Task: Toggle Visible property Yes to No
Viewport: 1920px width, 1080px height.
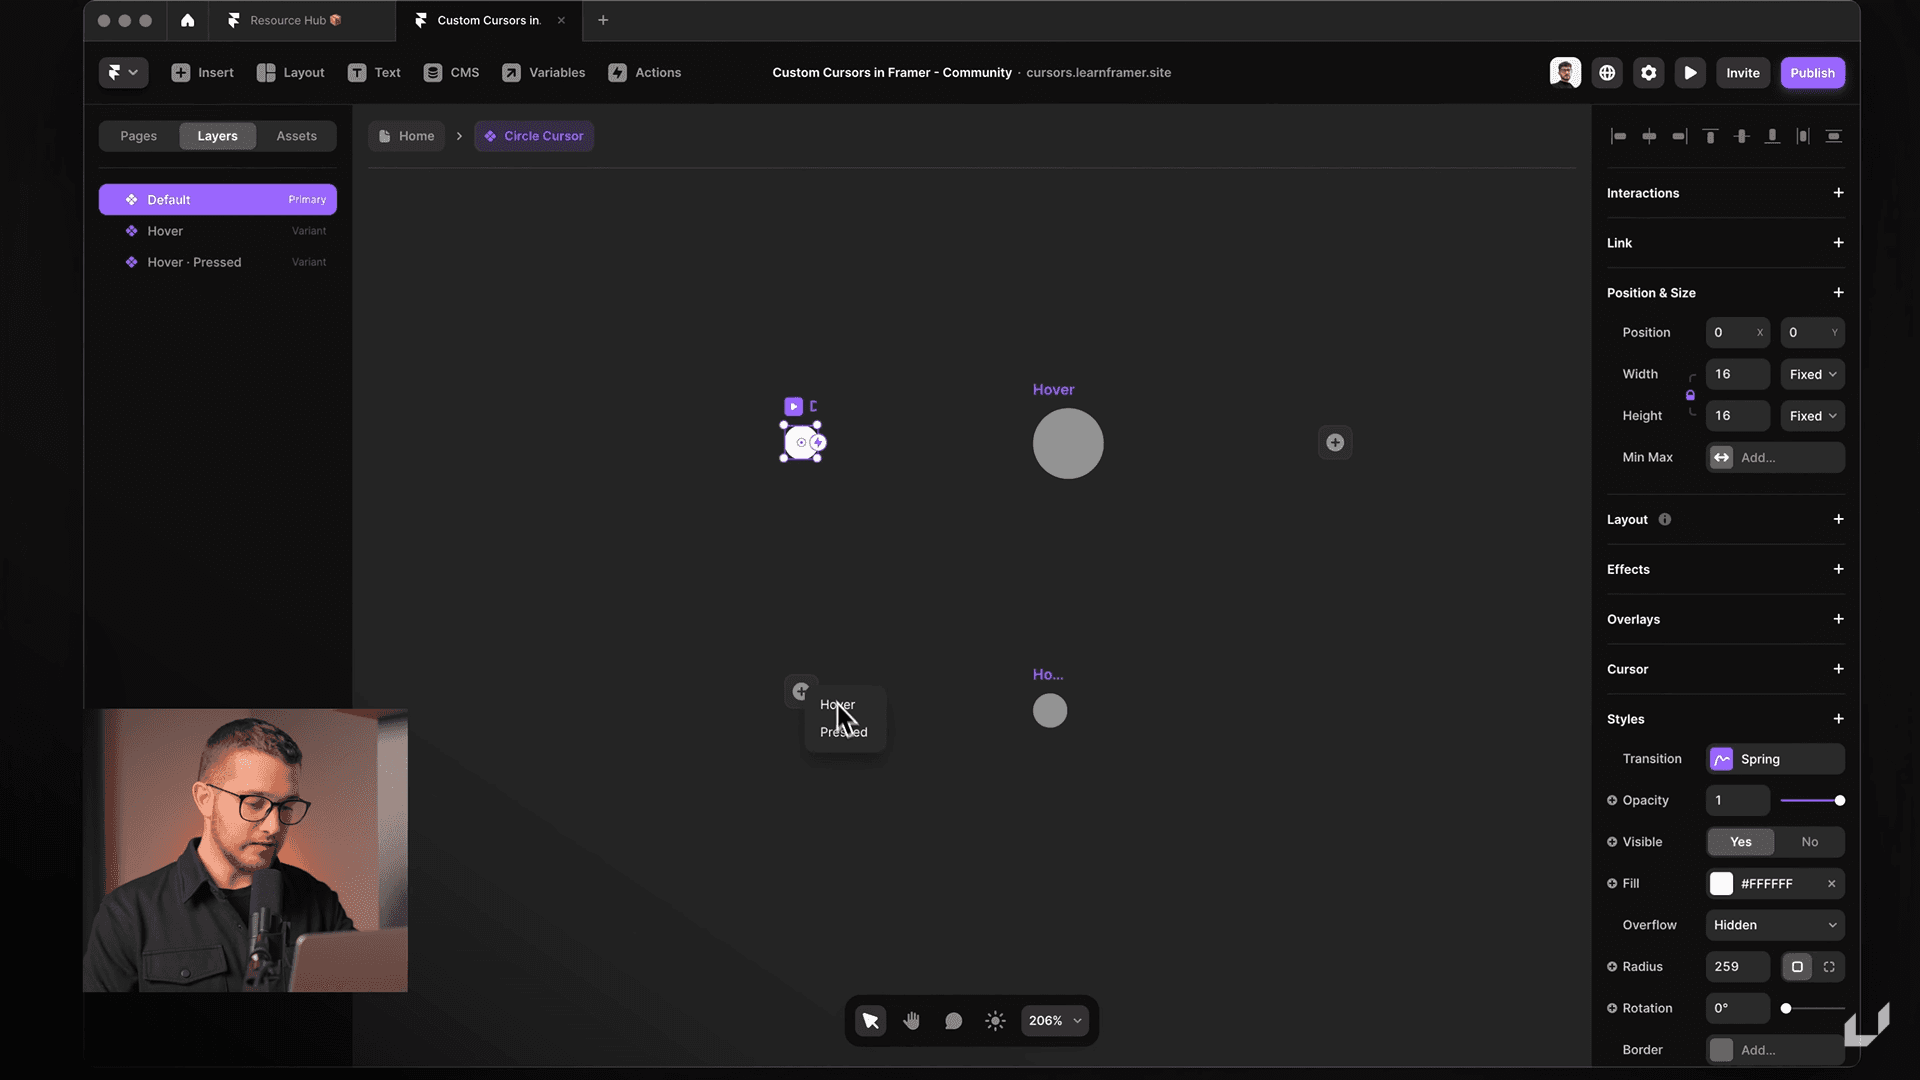Action: pyautogui.click(x=1808, y=841)
